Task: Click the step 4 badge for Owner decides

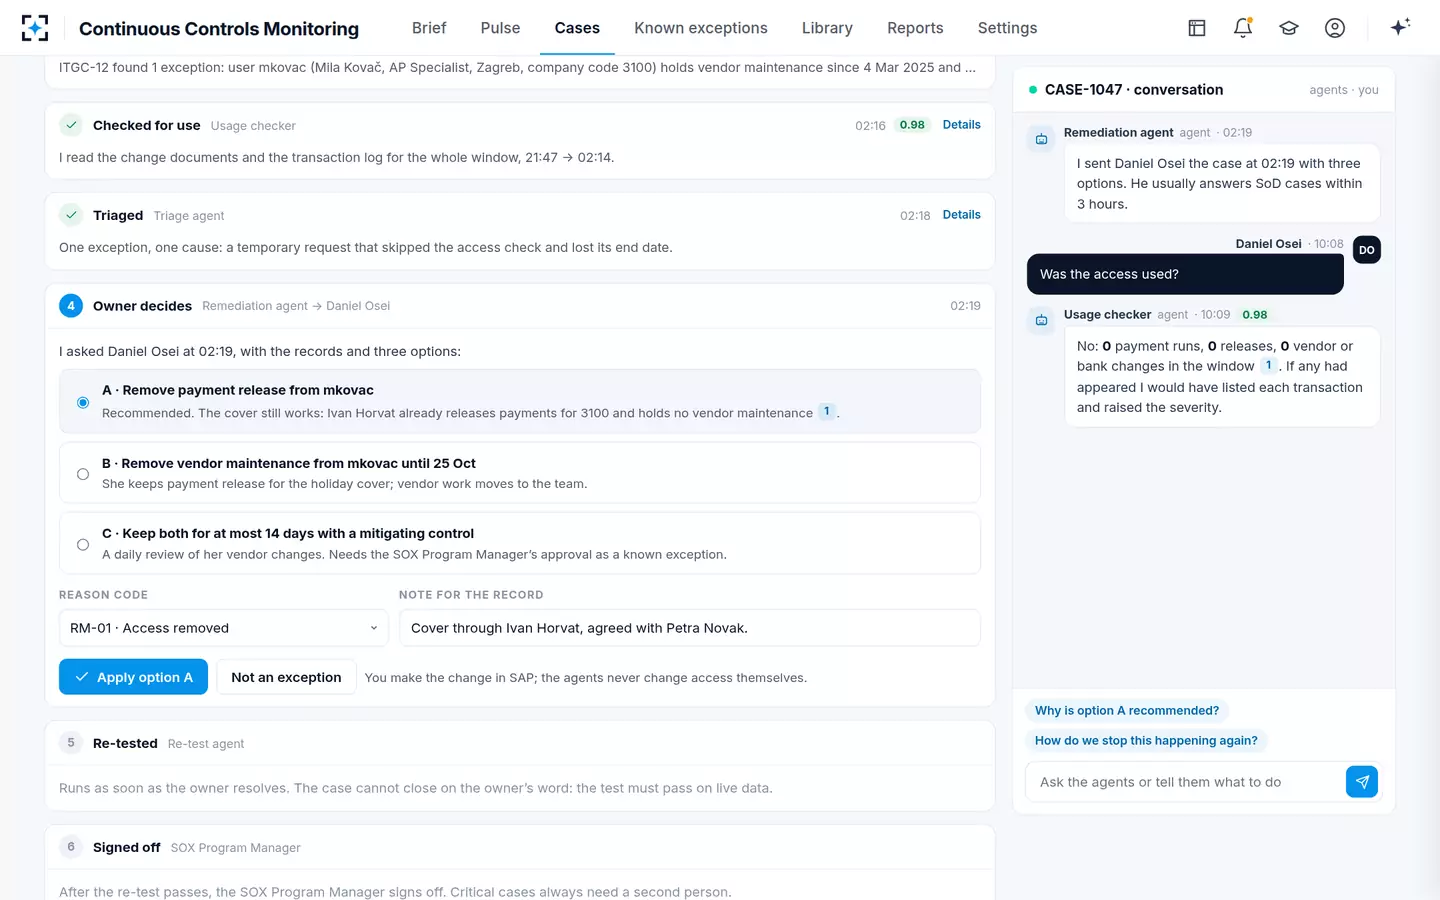Action: 71,306
